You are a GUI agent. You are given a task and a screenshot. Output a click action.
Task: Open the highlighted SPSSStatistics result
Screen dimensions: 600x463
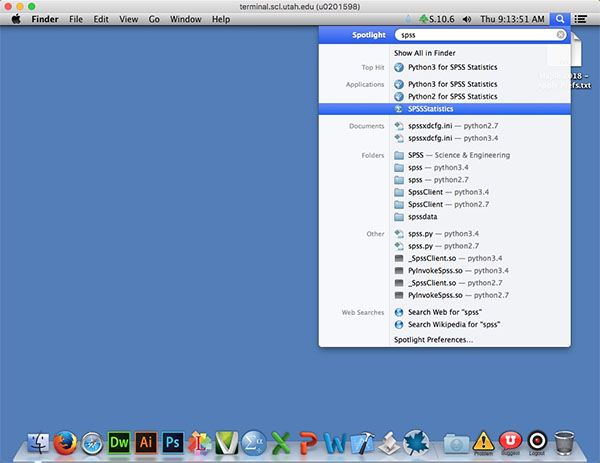coord(444,109)
